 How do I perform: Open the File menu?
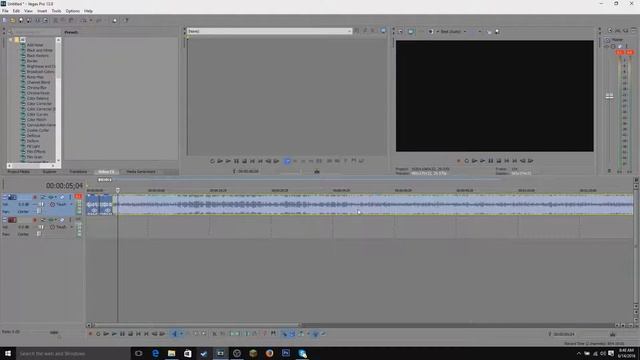click(5, 11)
